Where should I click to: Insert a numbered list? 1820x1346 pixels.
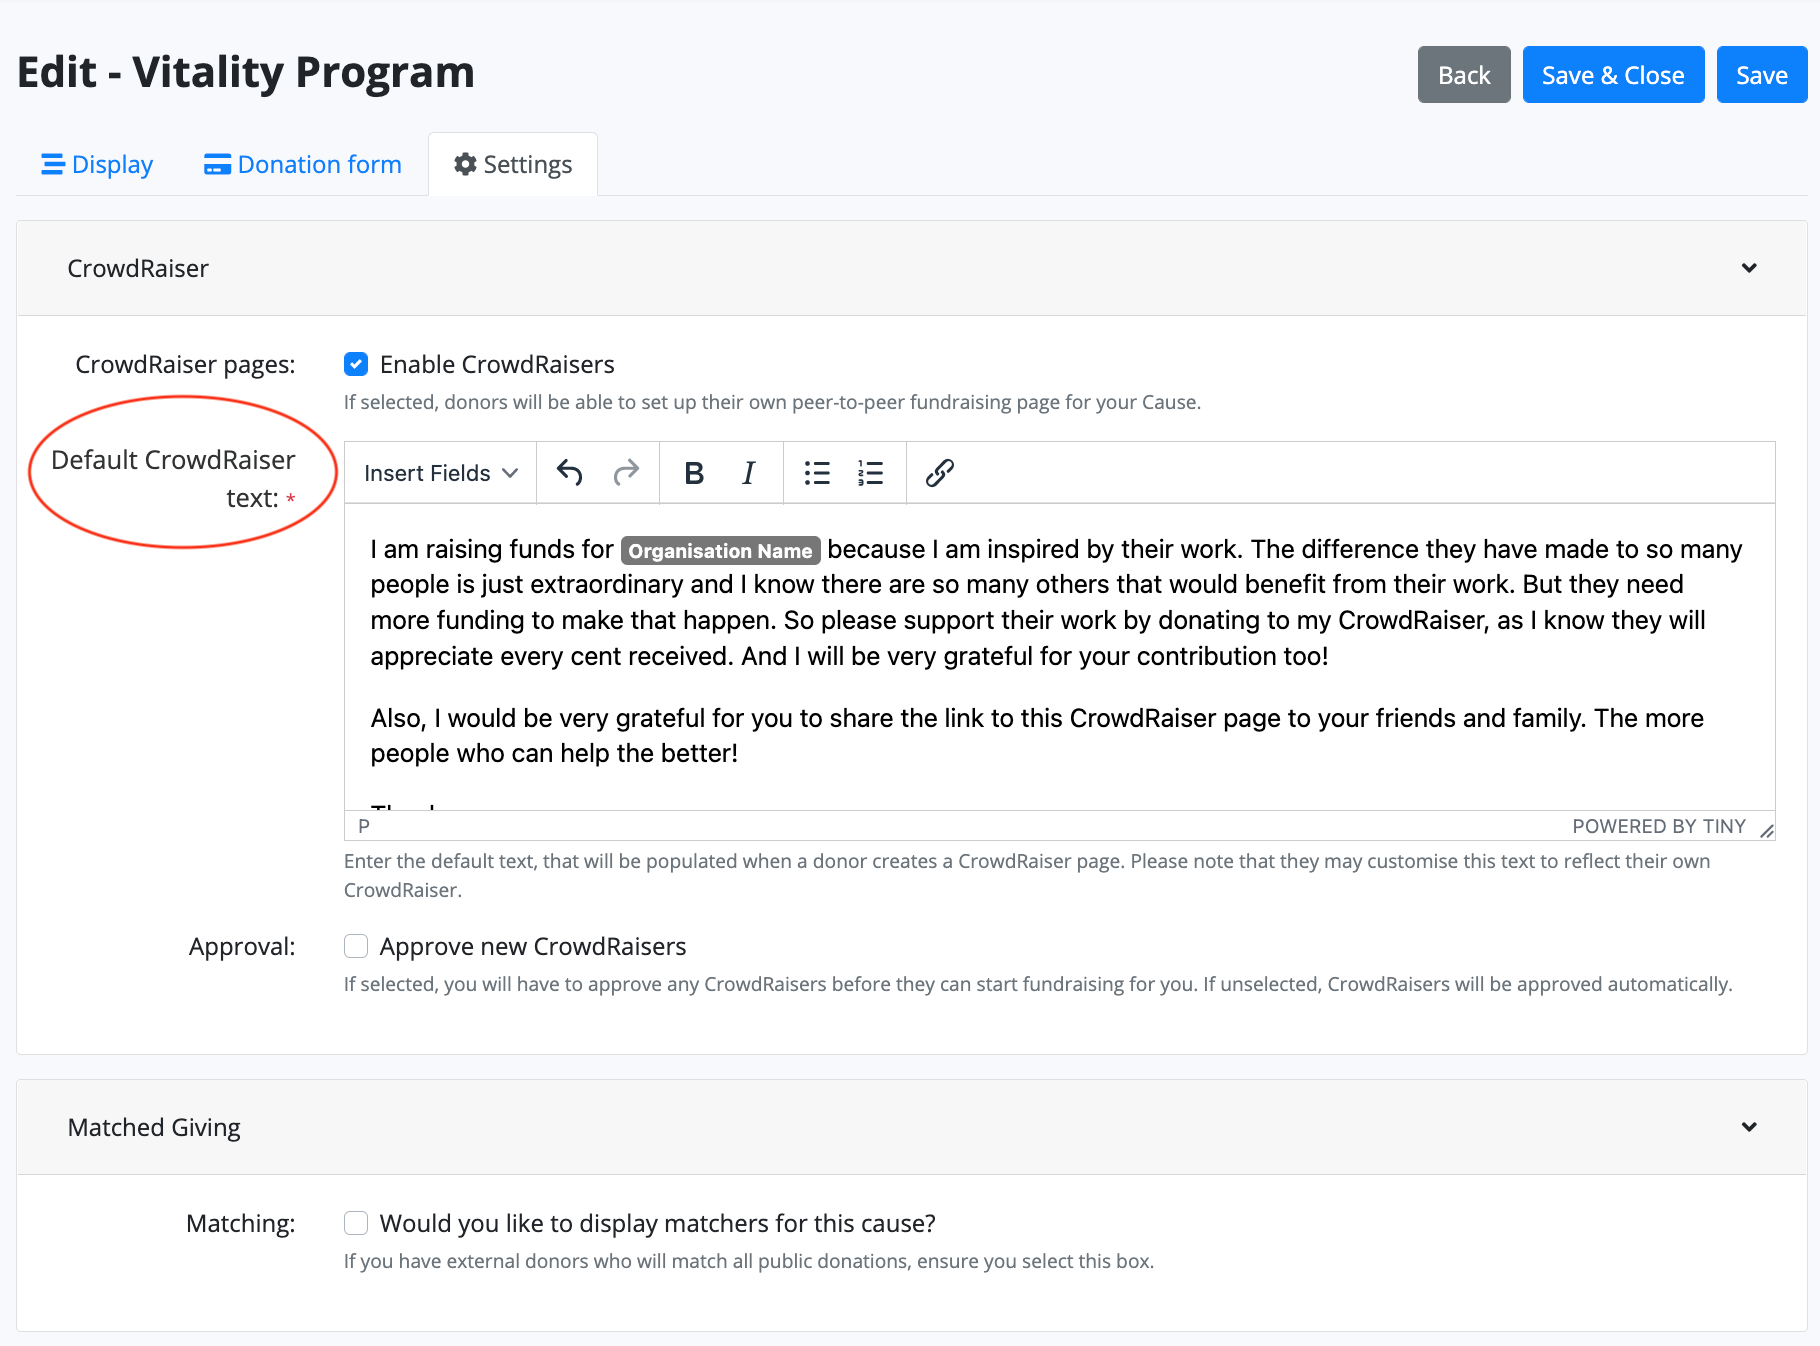pos(870,473)
